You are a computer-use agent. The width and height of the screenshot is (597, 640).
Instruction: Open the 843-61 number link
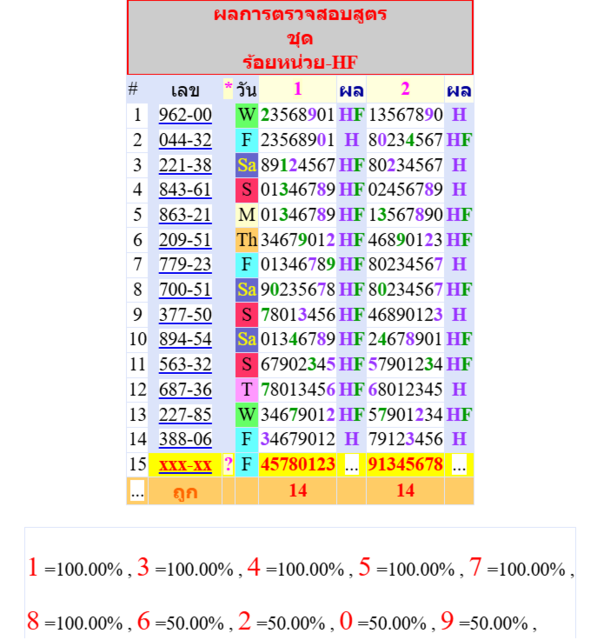(x=185, y=190)
